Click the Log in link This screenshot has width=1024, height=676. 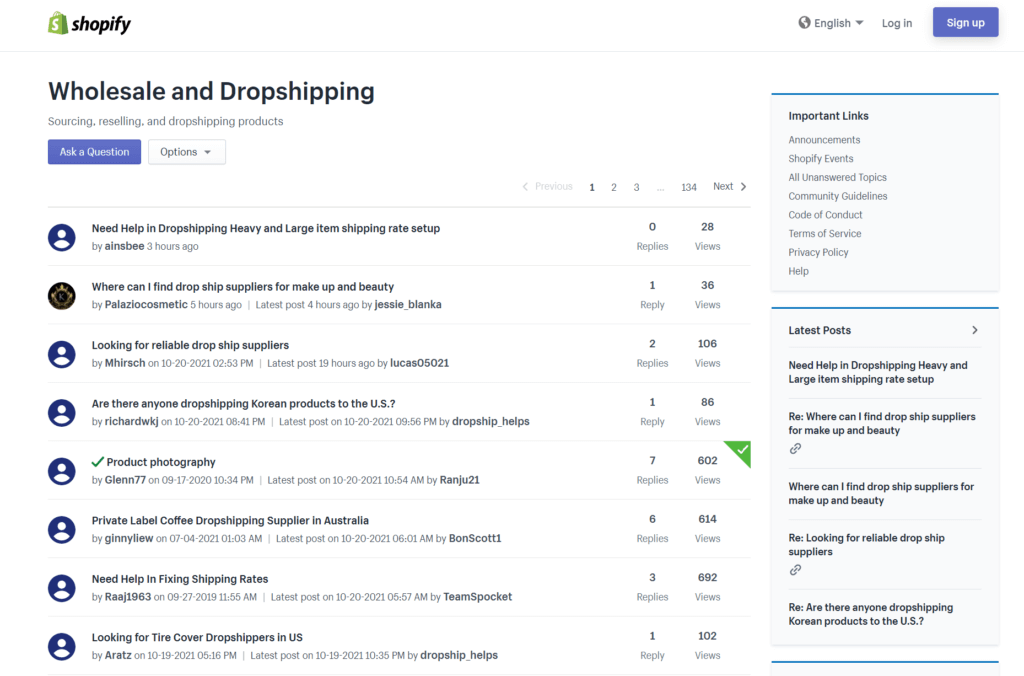897,23
